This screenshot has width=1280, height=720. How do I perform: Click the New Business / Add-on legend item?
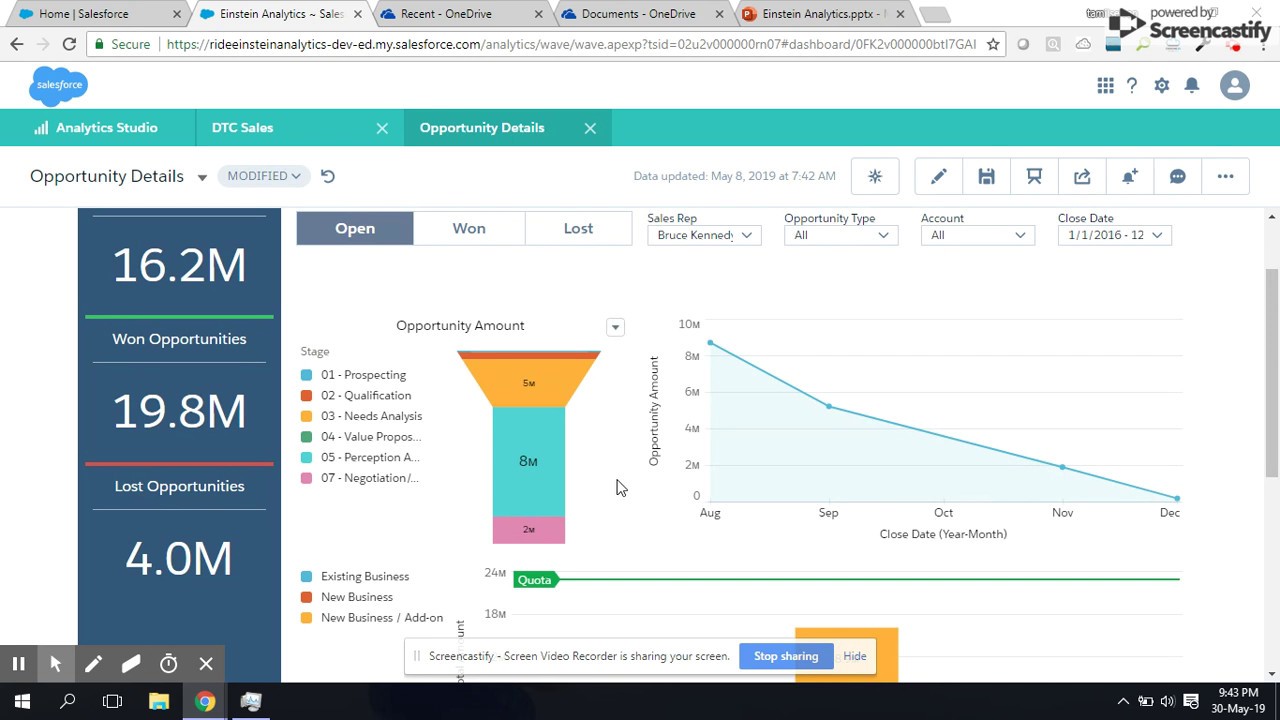[372, 618]
